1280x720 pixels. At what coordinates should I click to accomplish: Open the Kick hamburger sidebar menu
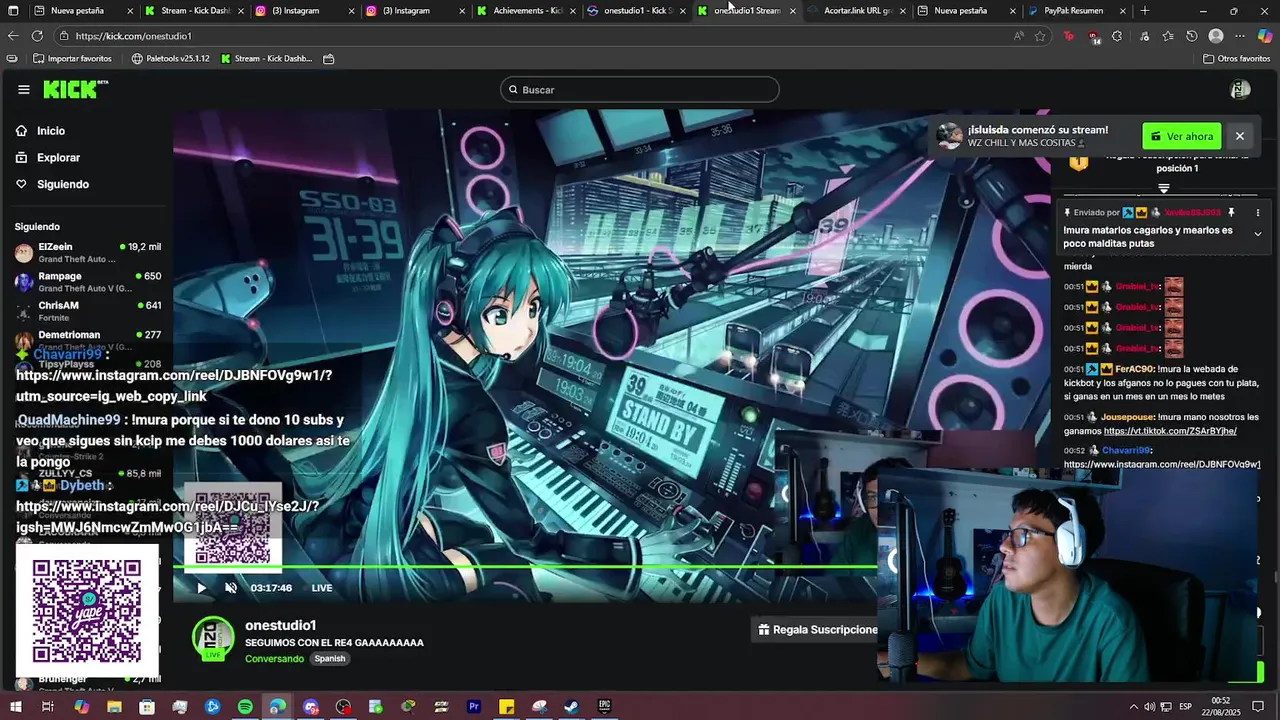click(x=23, y=89)
